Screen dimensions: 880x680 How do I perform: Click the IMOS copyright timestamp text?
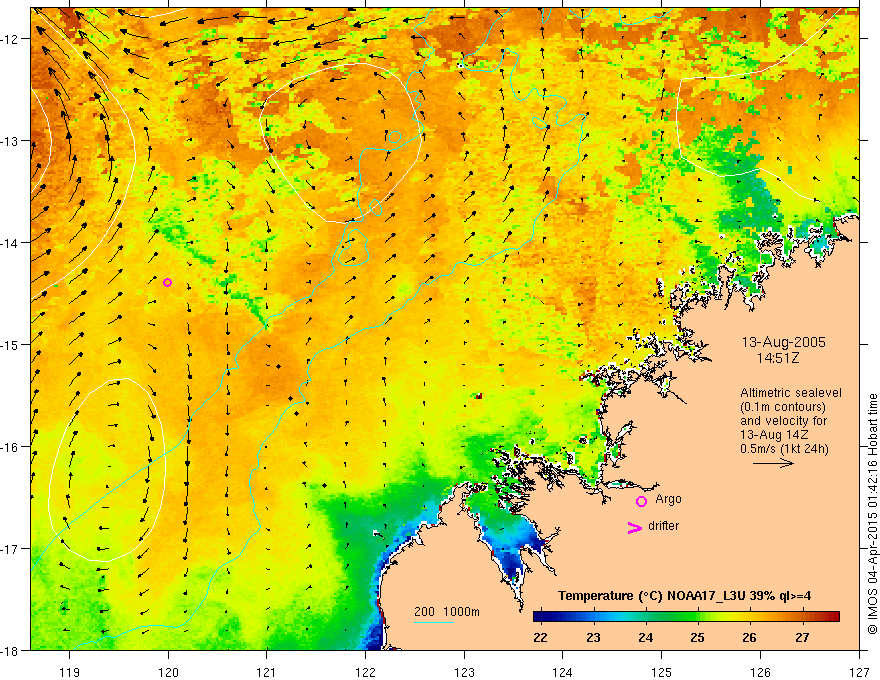[x=872, y=514]
